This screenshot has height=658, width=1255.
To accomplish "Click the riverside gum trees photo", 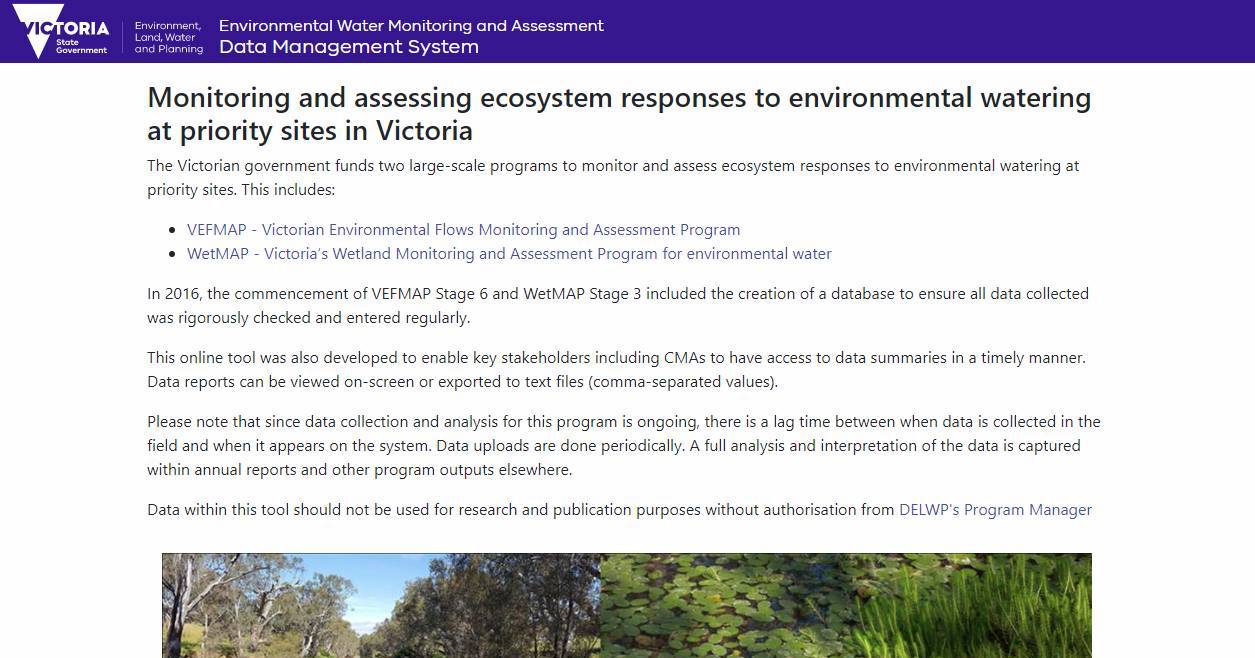I will (380, 605).
